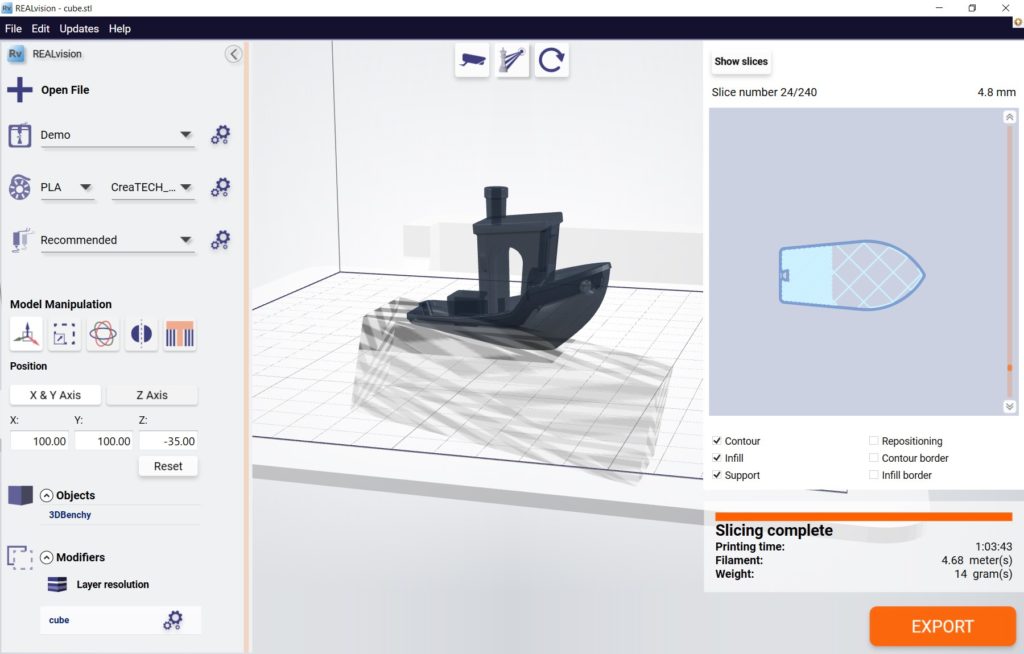Open the CreaTECH filament brand dropdown
1024x654 pixels.
tap(153, 188)
